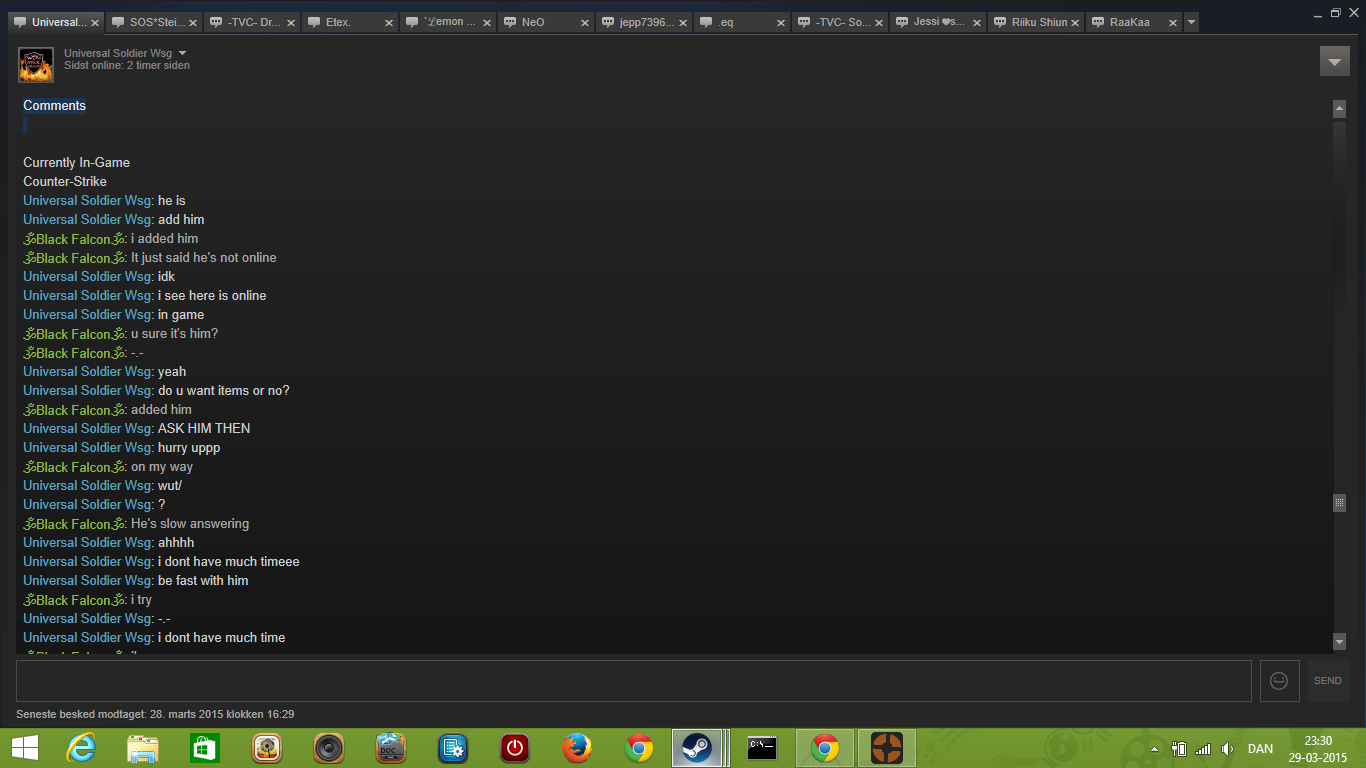The width and height of the screenshot is (1366, 768).
Task: Click inside the message input field
Action: [633, 681]
